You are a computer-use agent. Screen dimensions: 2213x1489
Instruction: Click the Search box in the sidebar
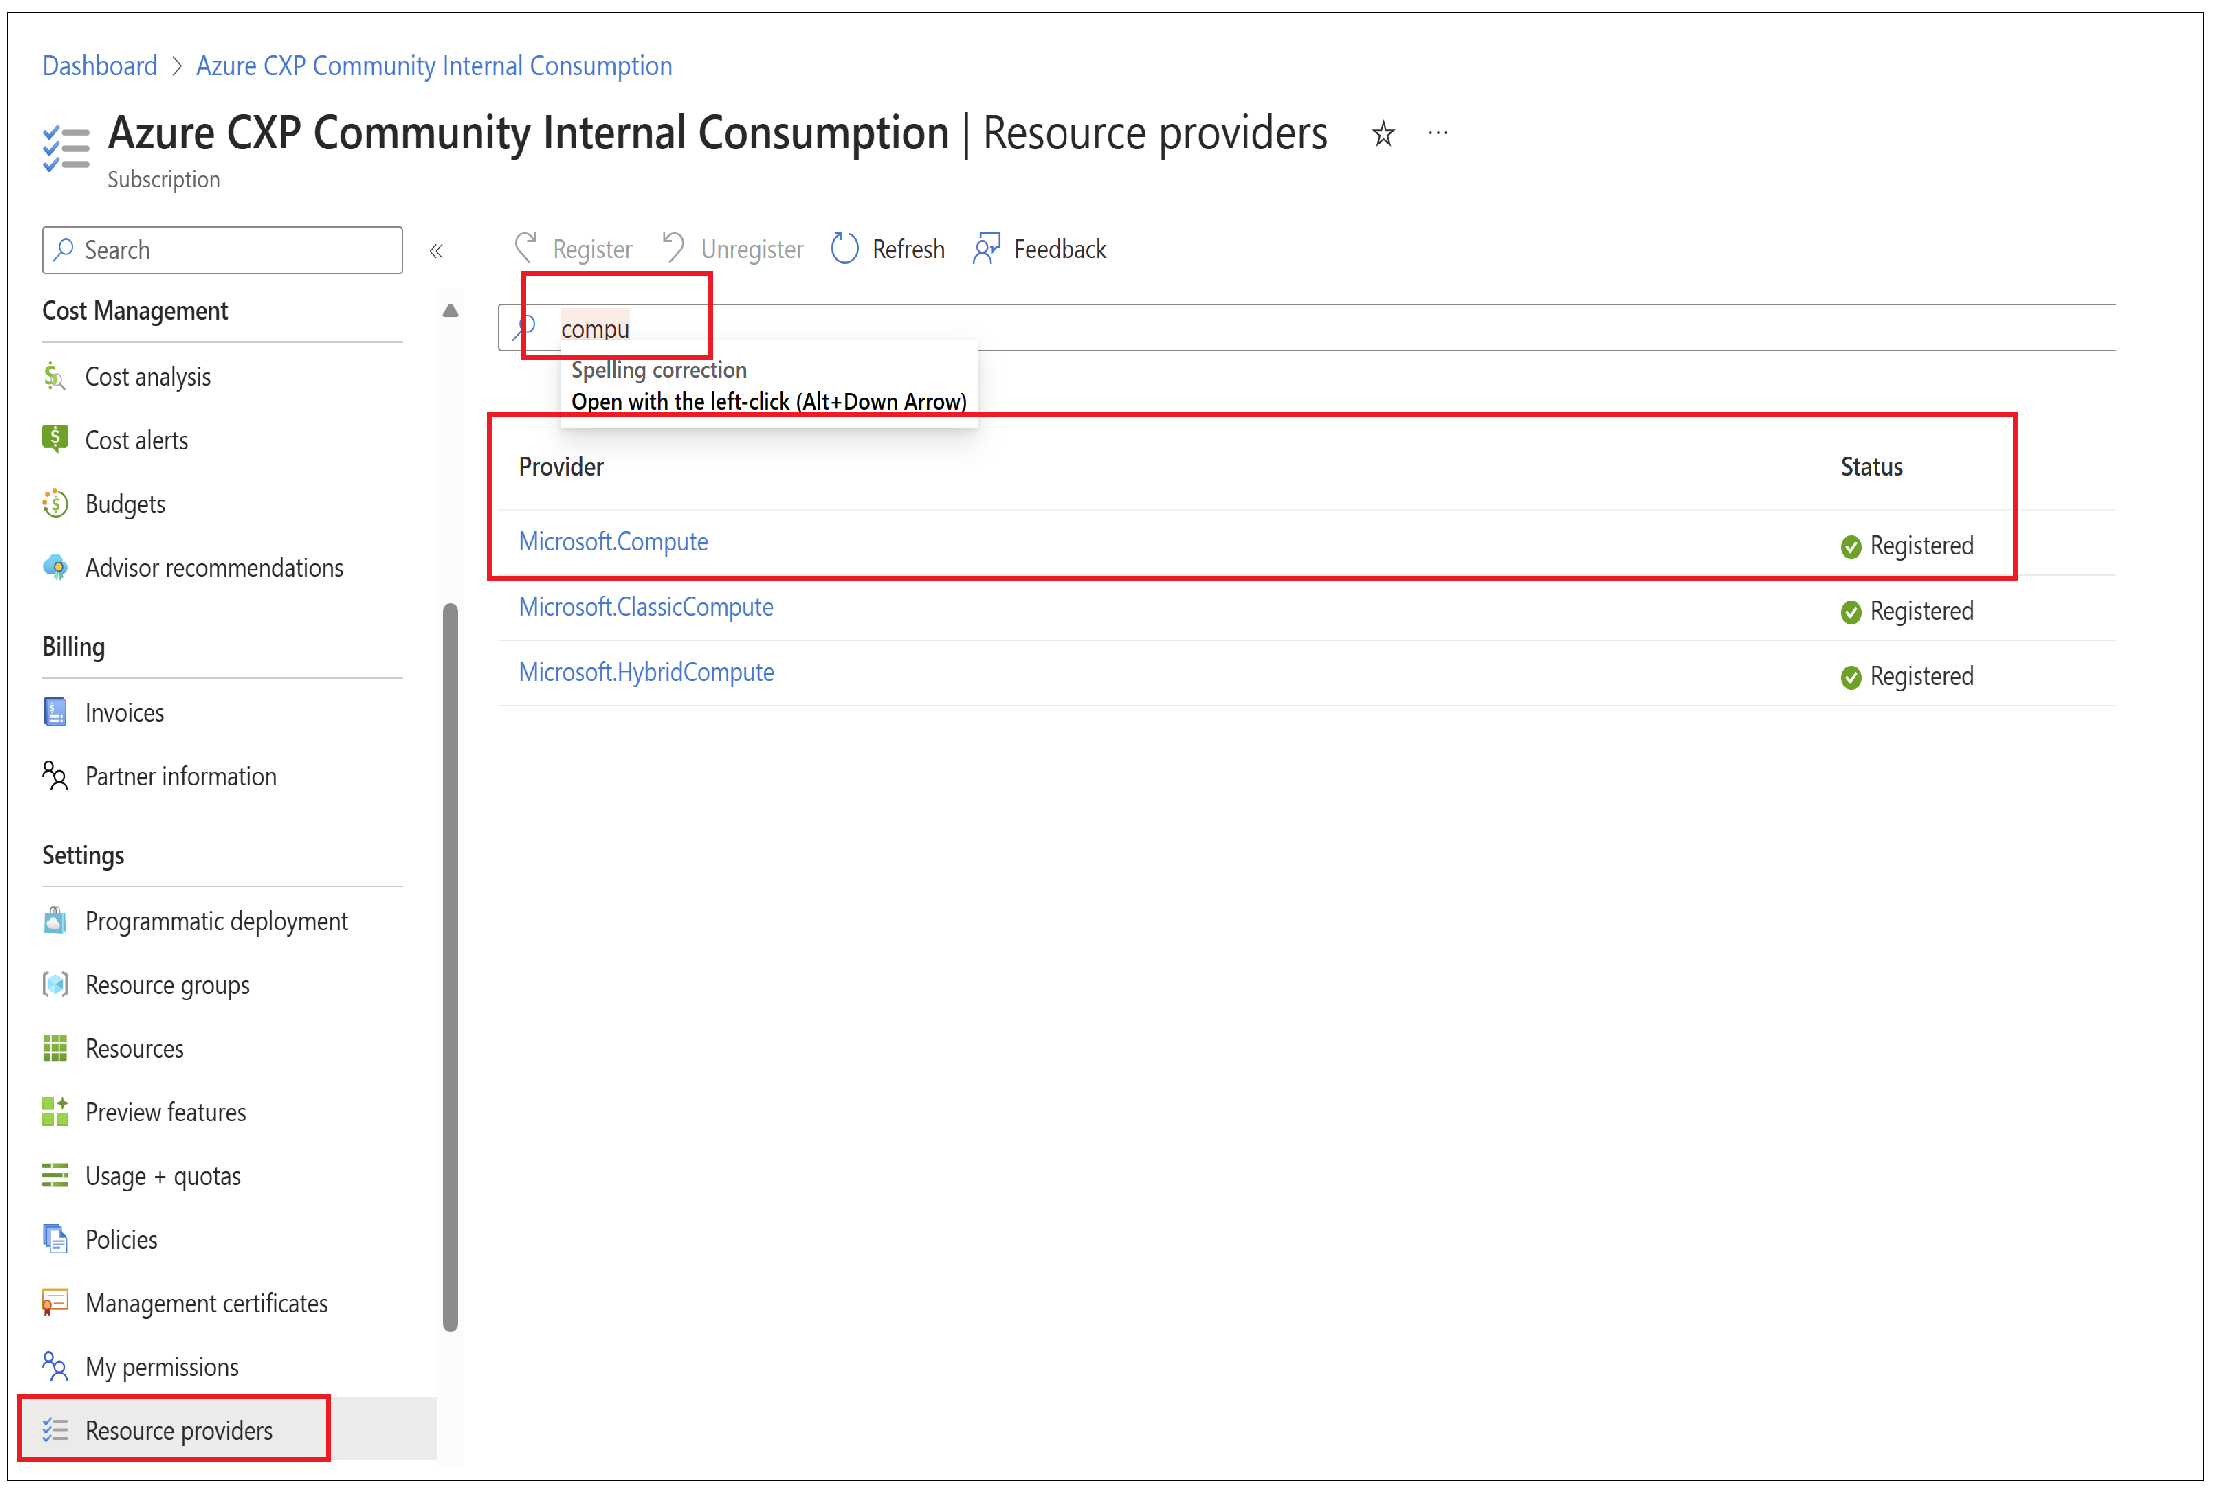(x=222, y=250)
